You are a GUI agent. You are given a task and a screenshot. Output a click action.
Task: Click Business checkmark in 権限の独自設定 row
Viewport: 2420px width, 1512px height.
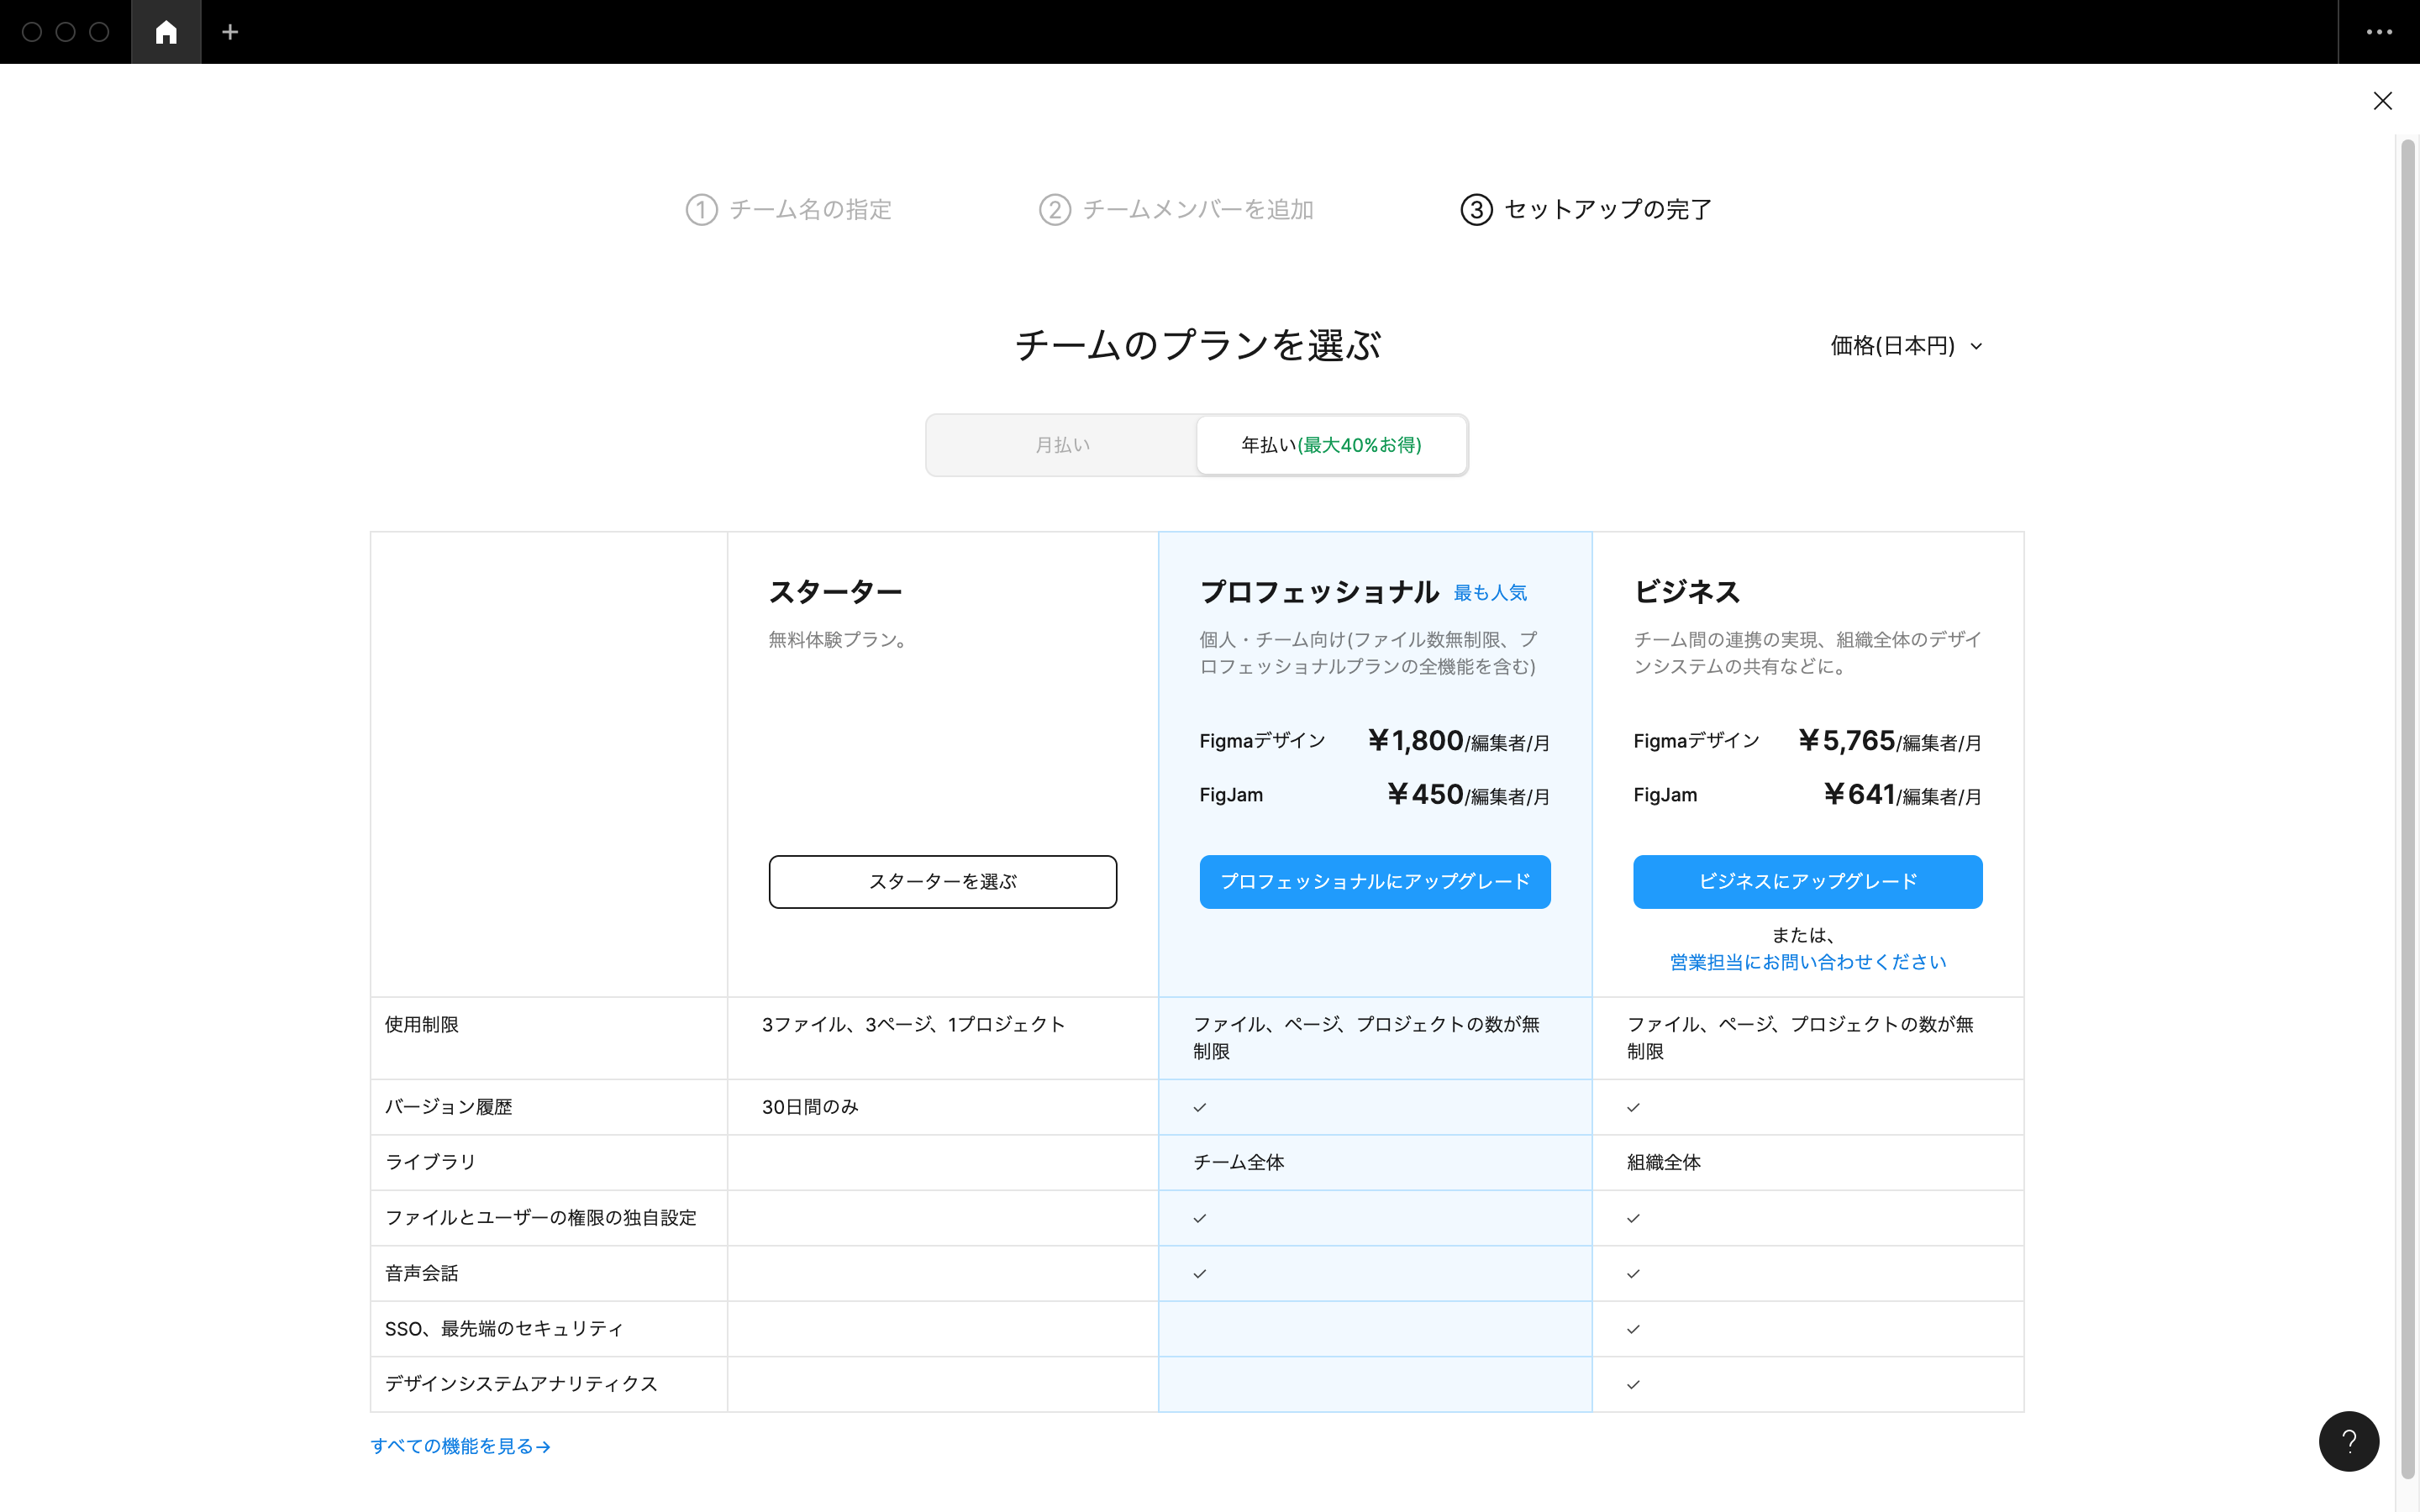[x=1633, y=1218]
